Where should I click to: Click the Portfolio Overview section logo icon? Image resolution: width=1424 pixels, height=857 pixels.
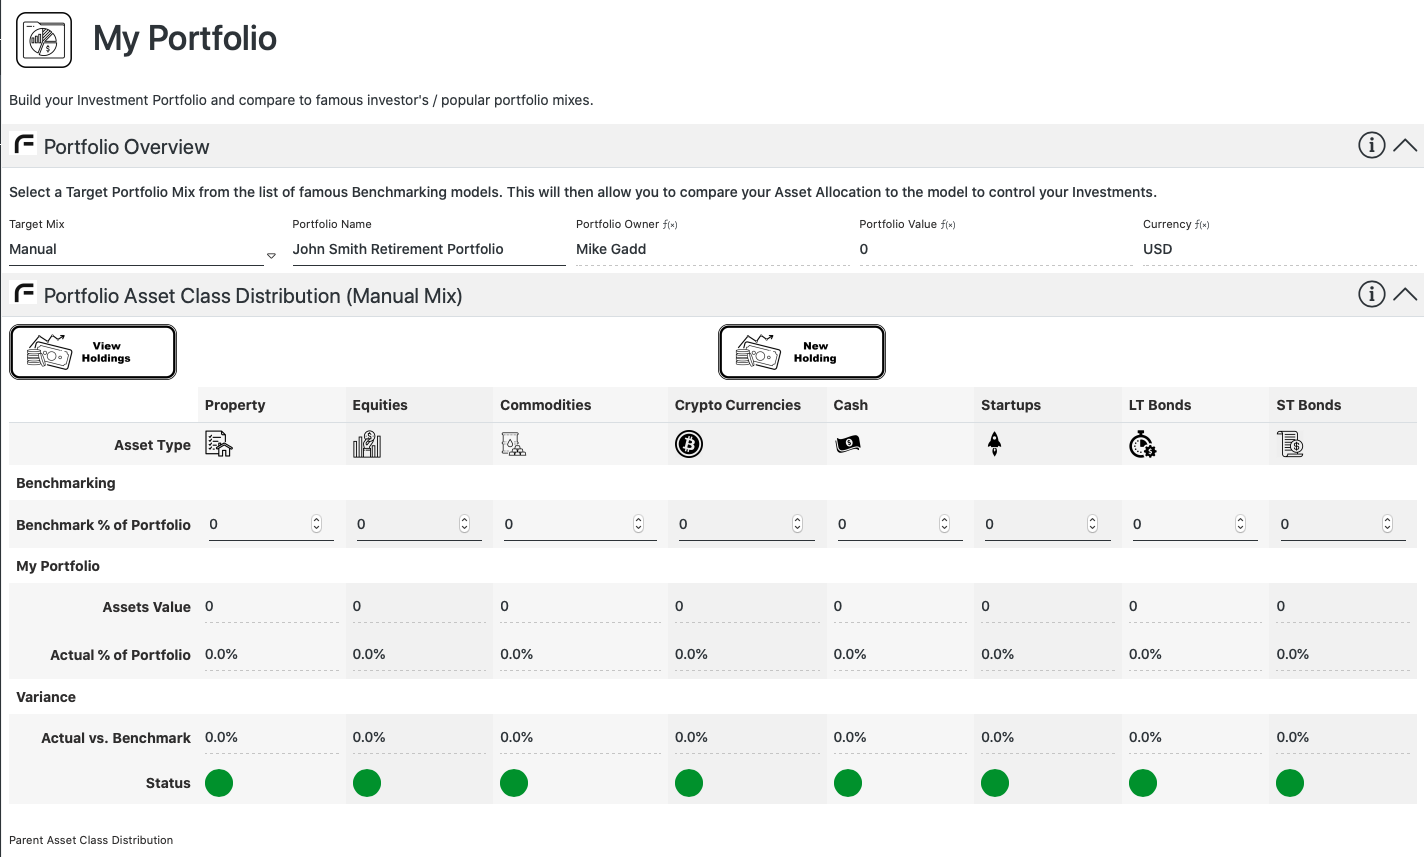tap(24, 144)
